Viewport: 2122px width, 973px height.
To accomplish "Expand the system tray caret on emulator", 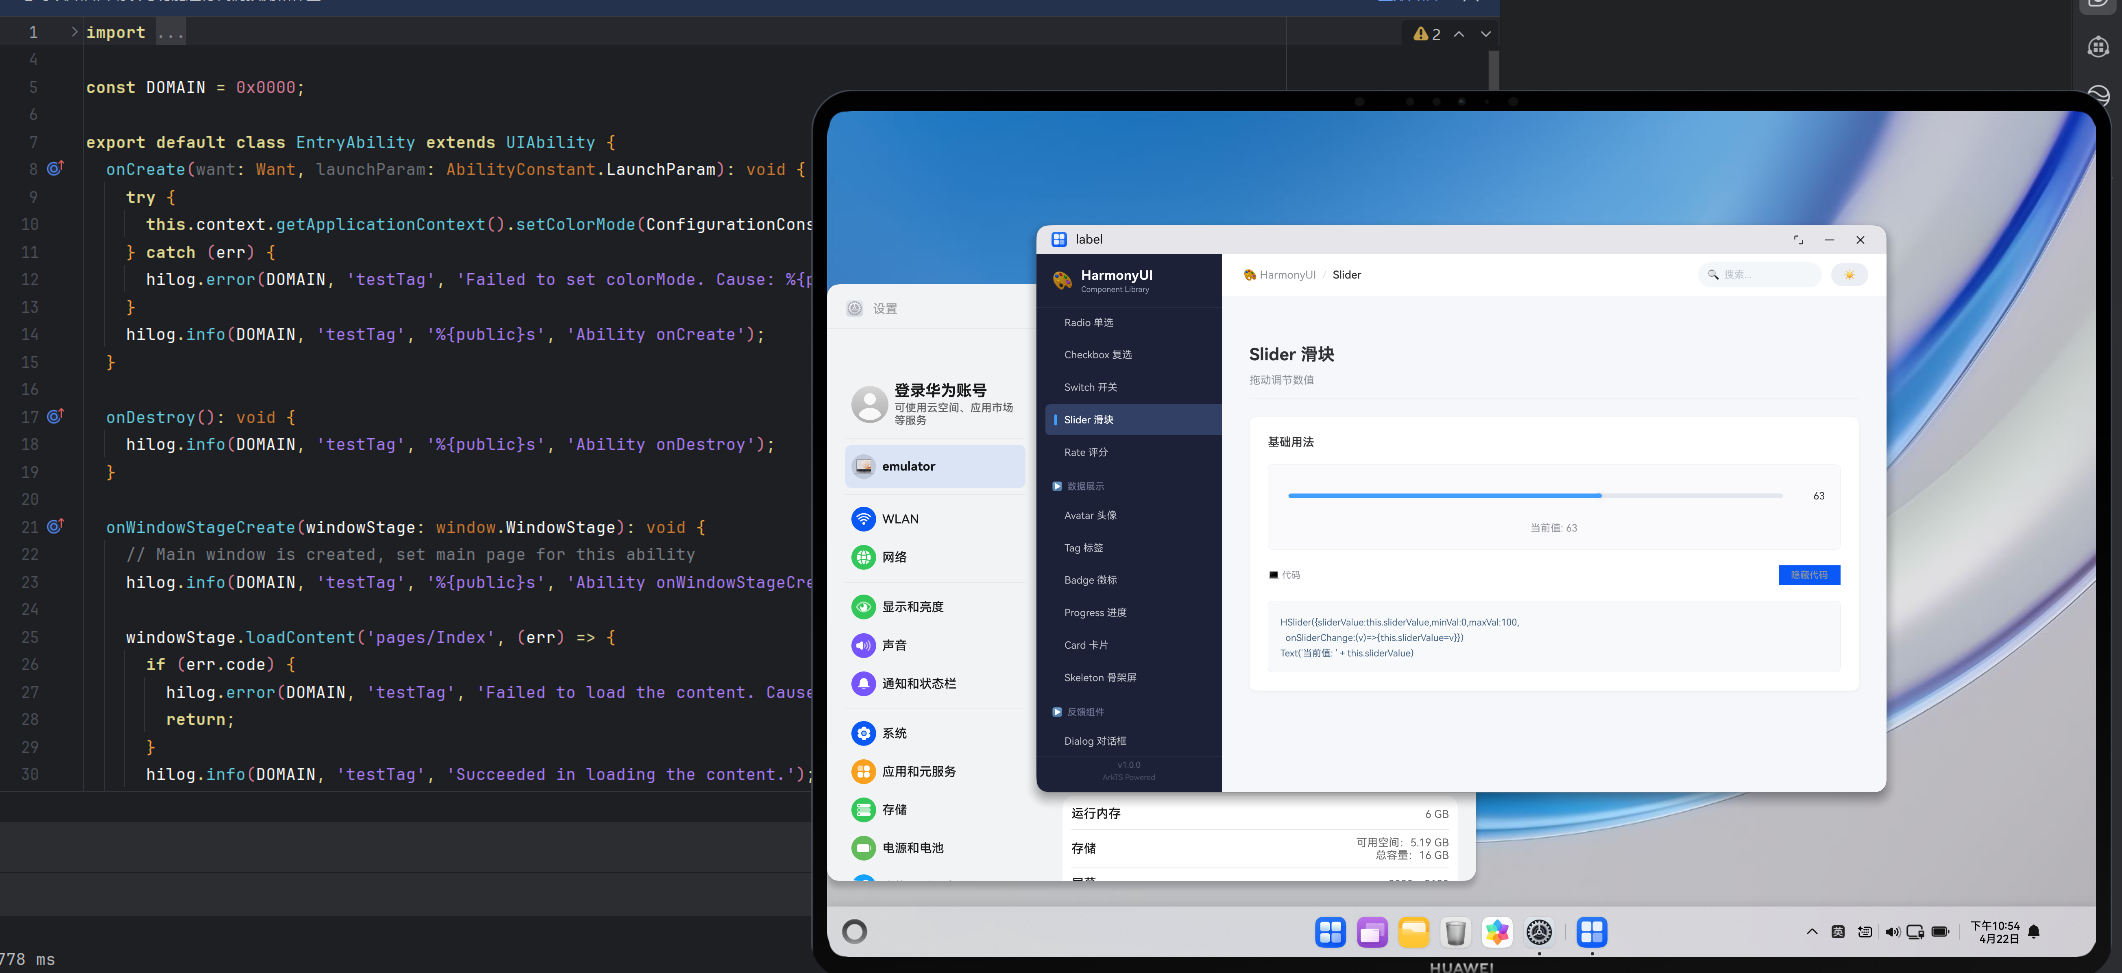I will coord(1812,932).
